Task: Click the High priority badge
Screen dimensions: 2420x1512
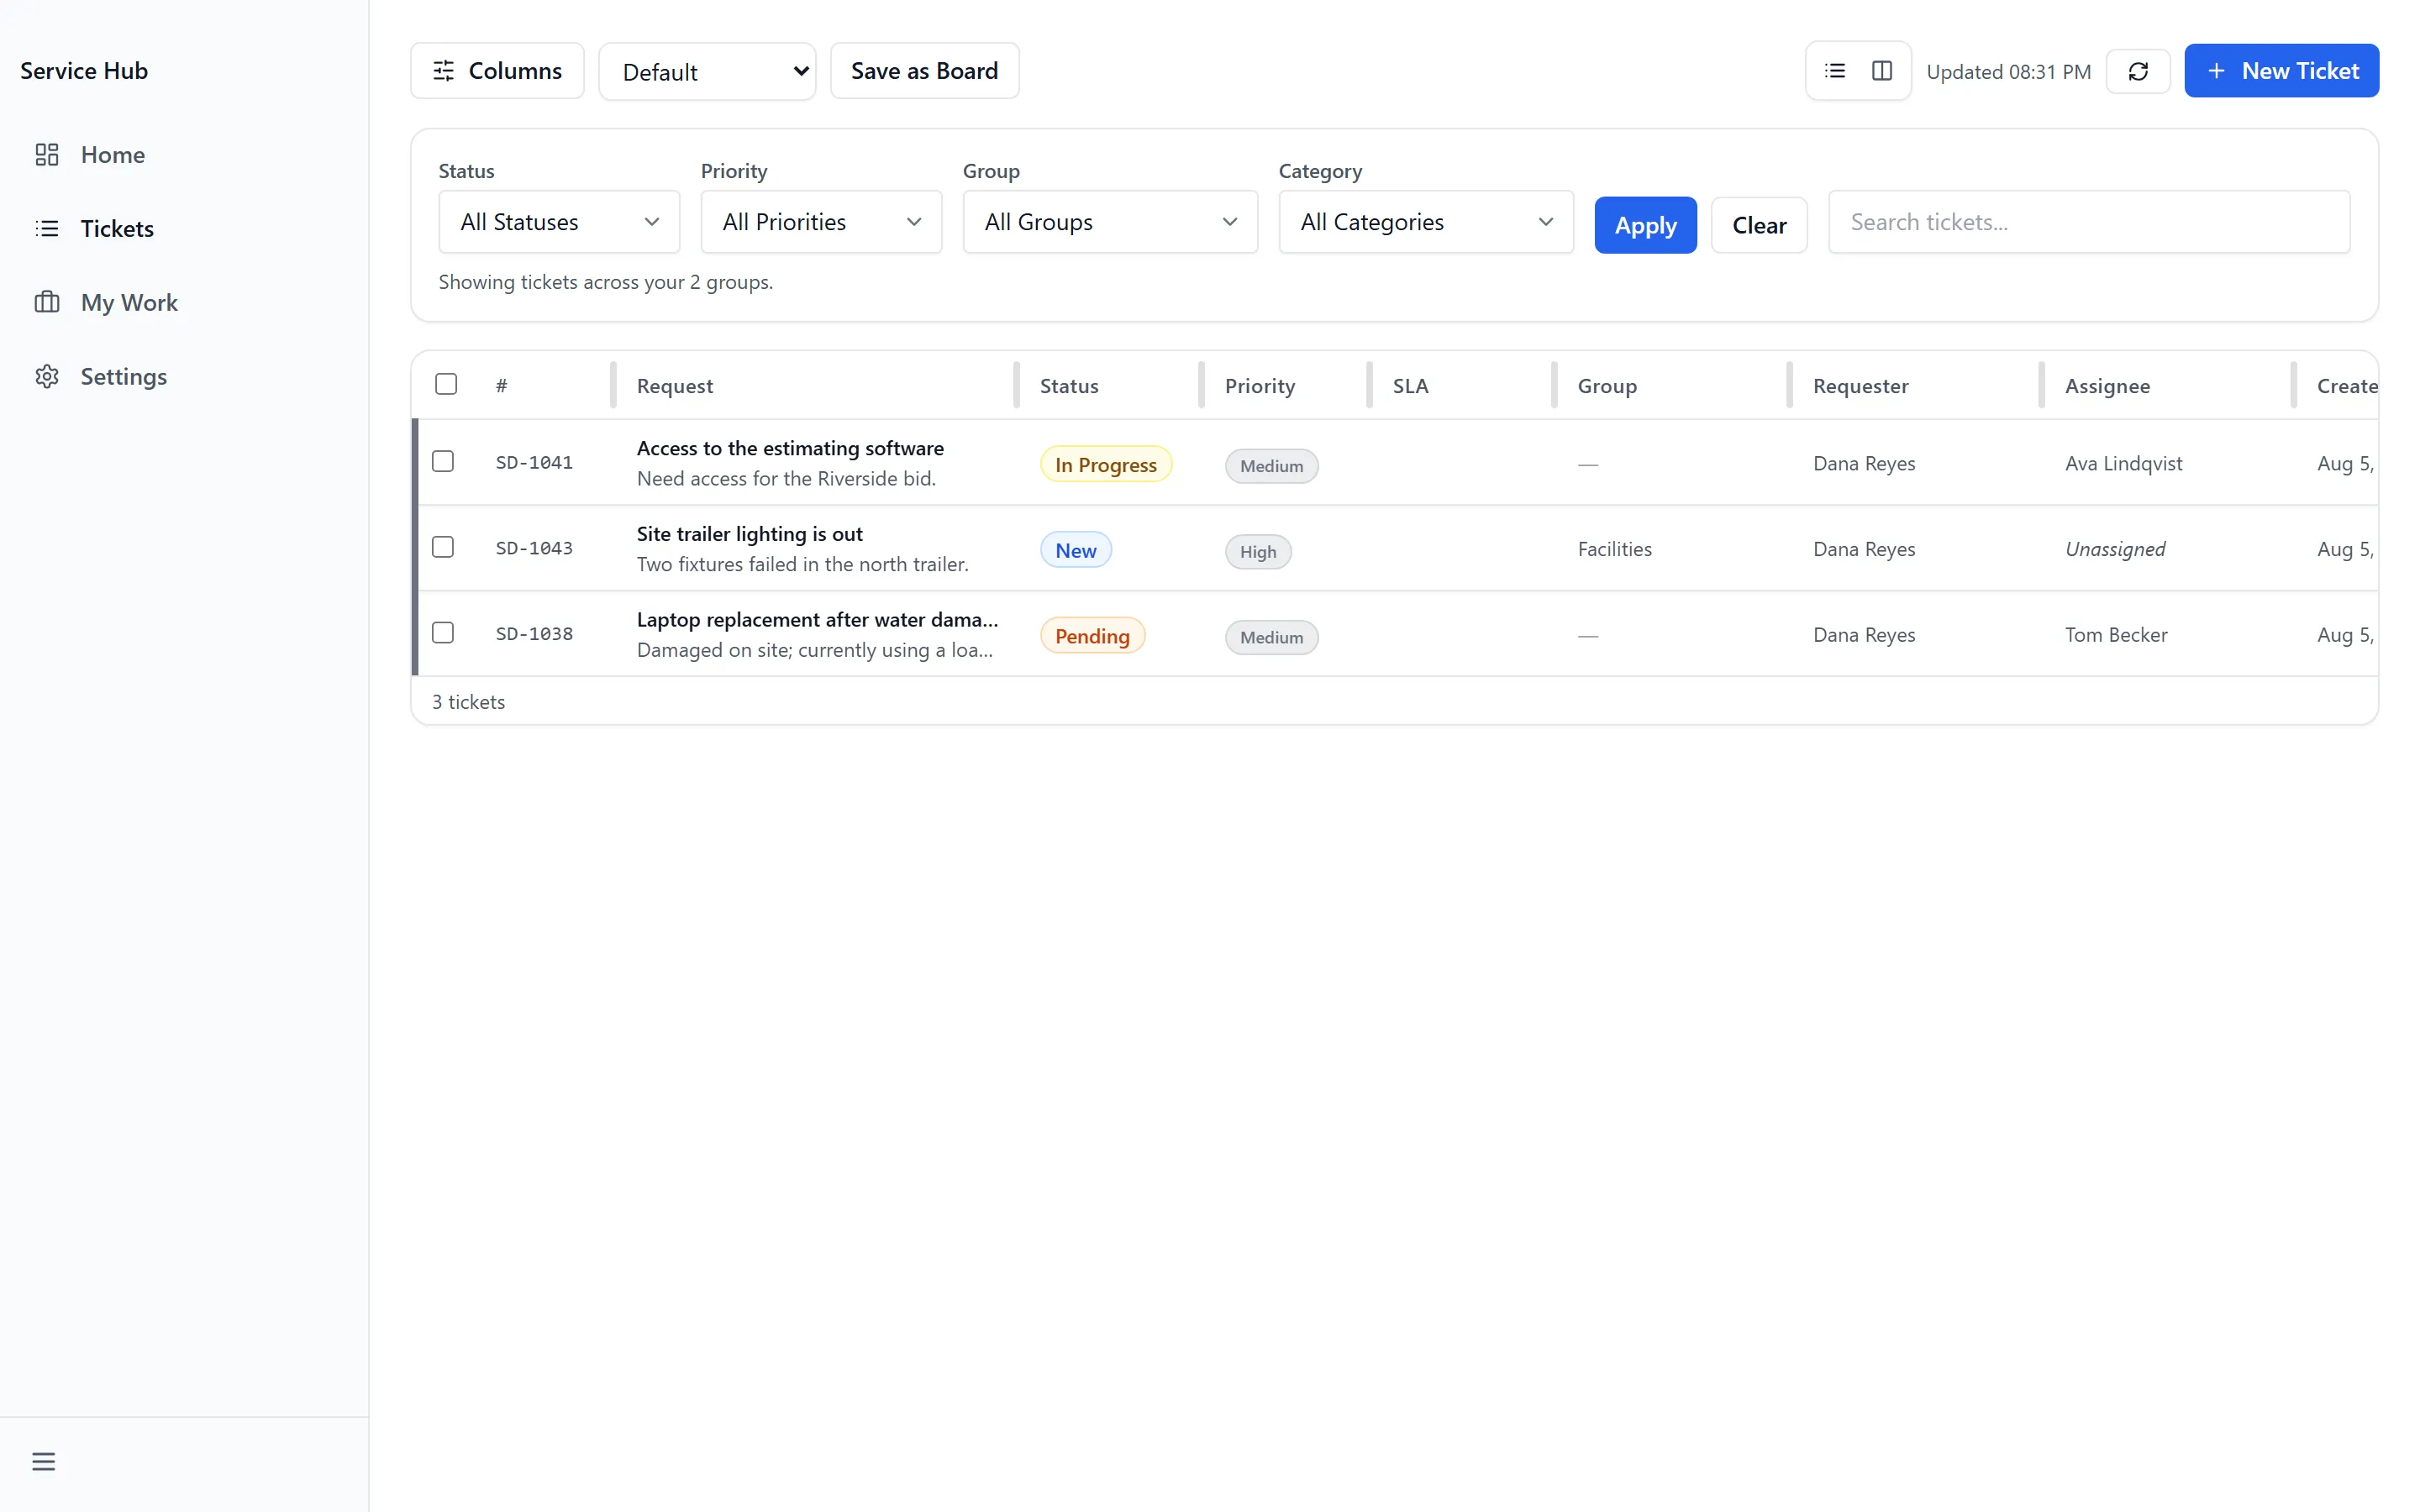Action: point(1258,552)
